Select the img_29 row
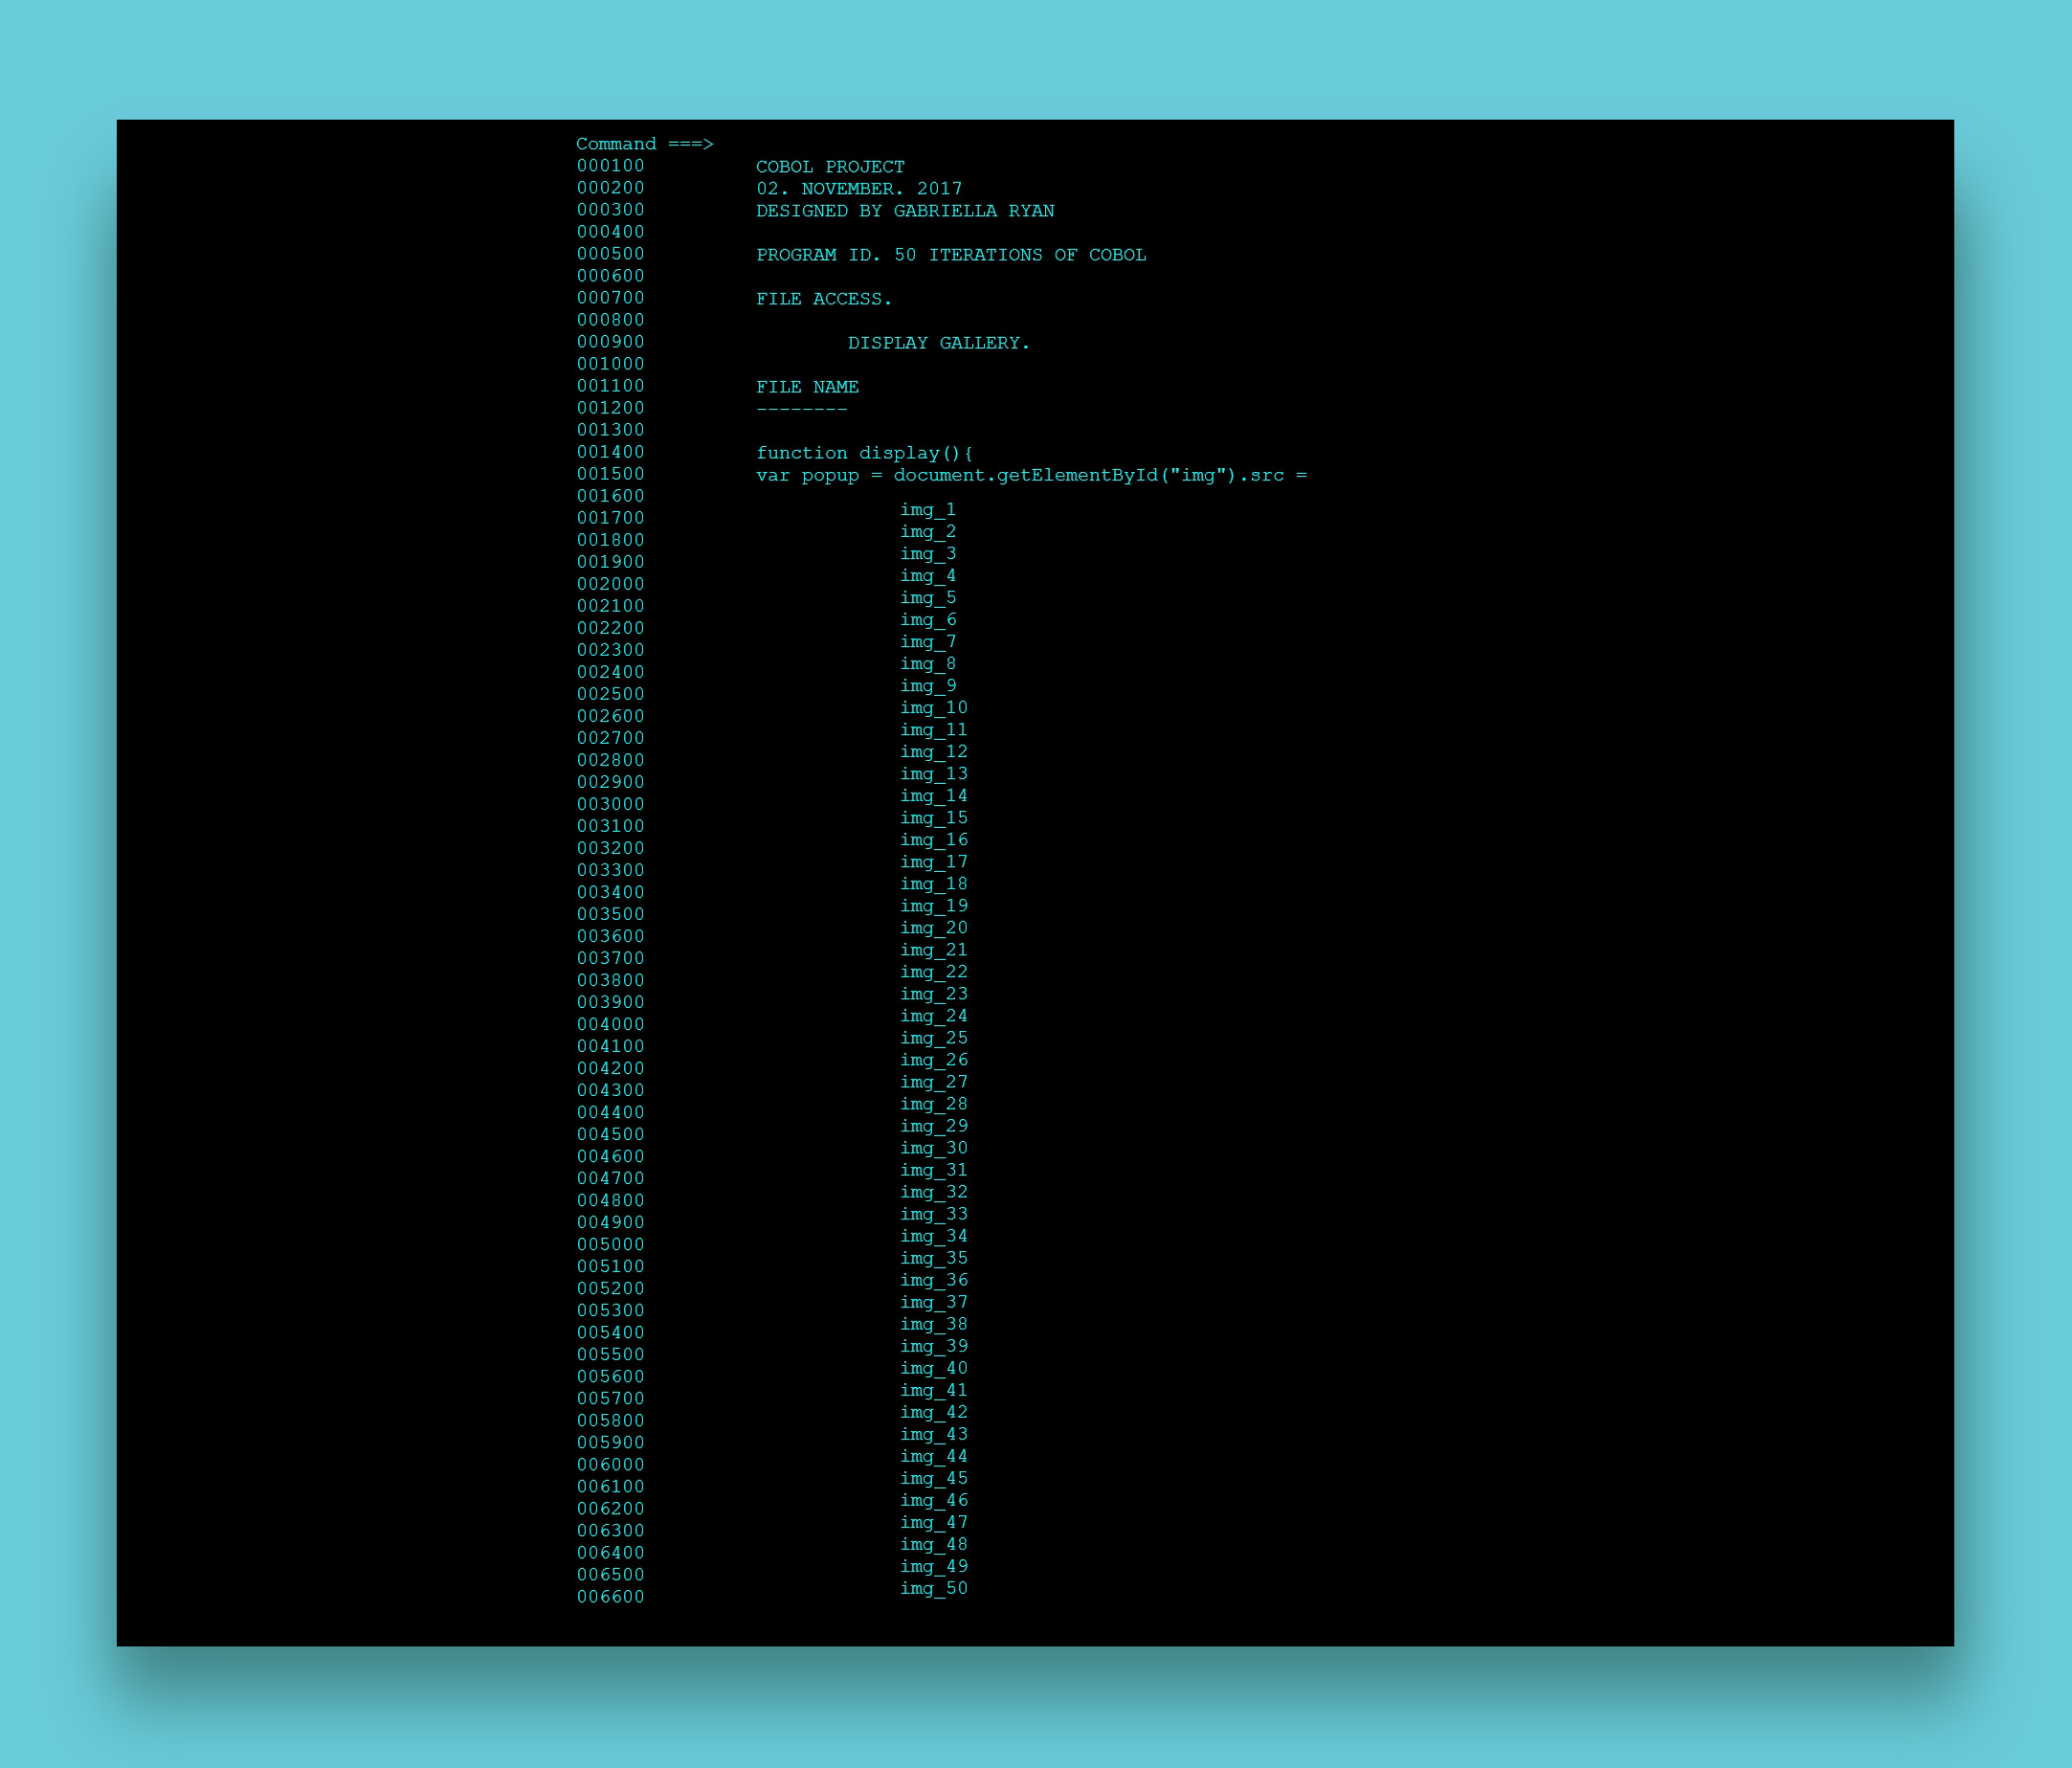The image size is (2072, 1768). click(933, 1126)
